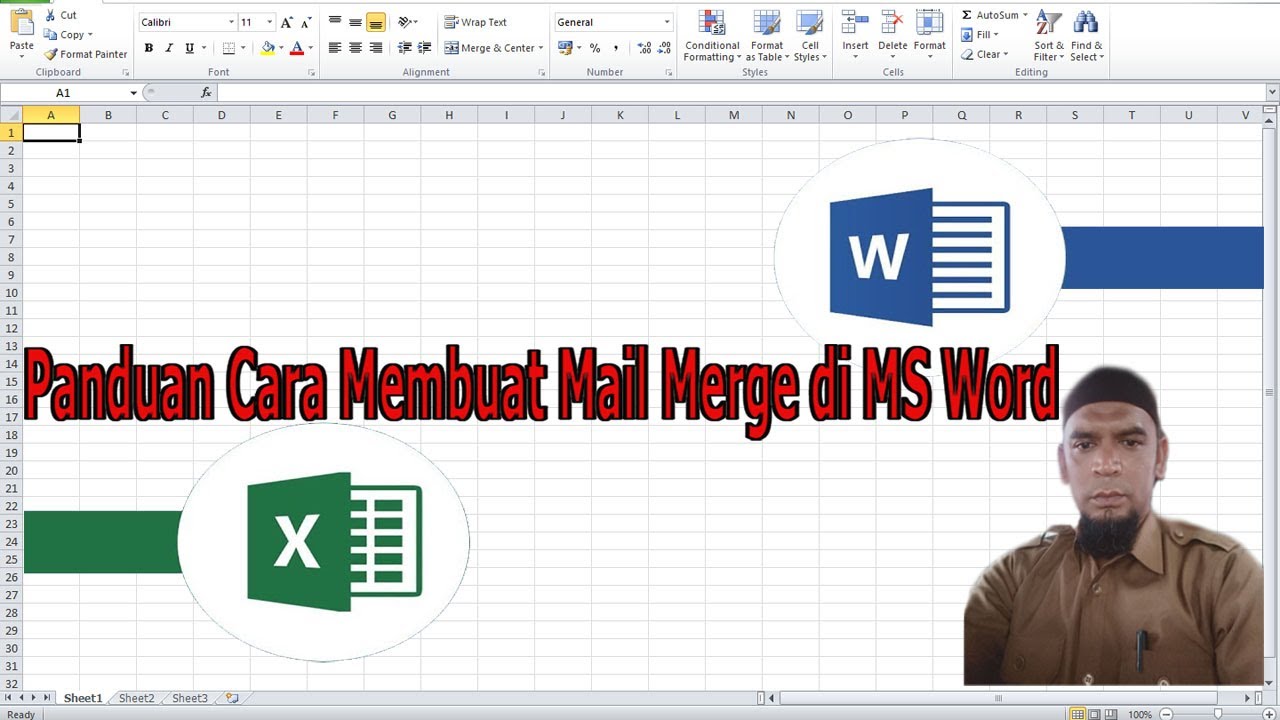Open underline style dropdown arrow
This screenshot has height=720, width=1280.
coord(204,48)
